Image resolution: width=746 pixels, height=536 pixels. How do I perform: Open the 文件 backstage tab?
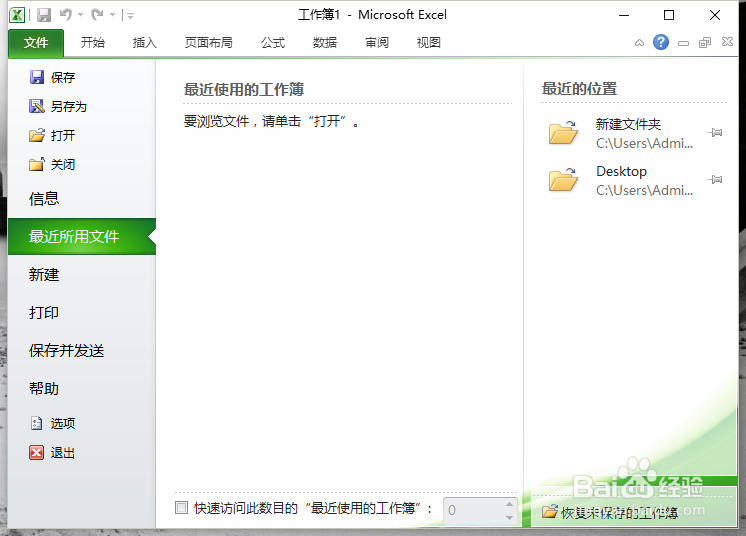36,43
